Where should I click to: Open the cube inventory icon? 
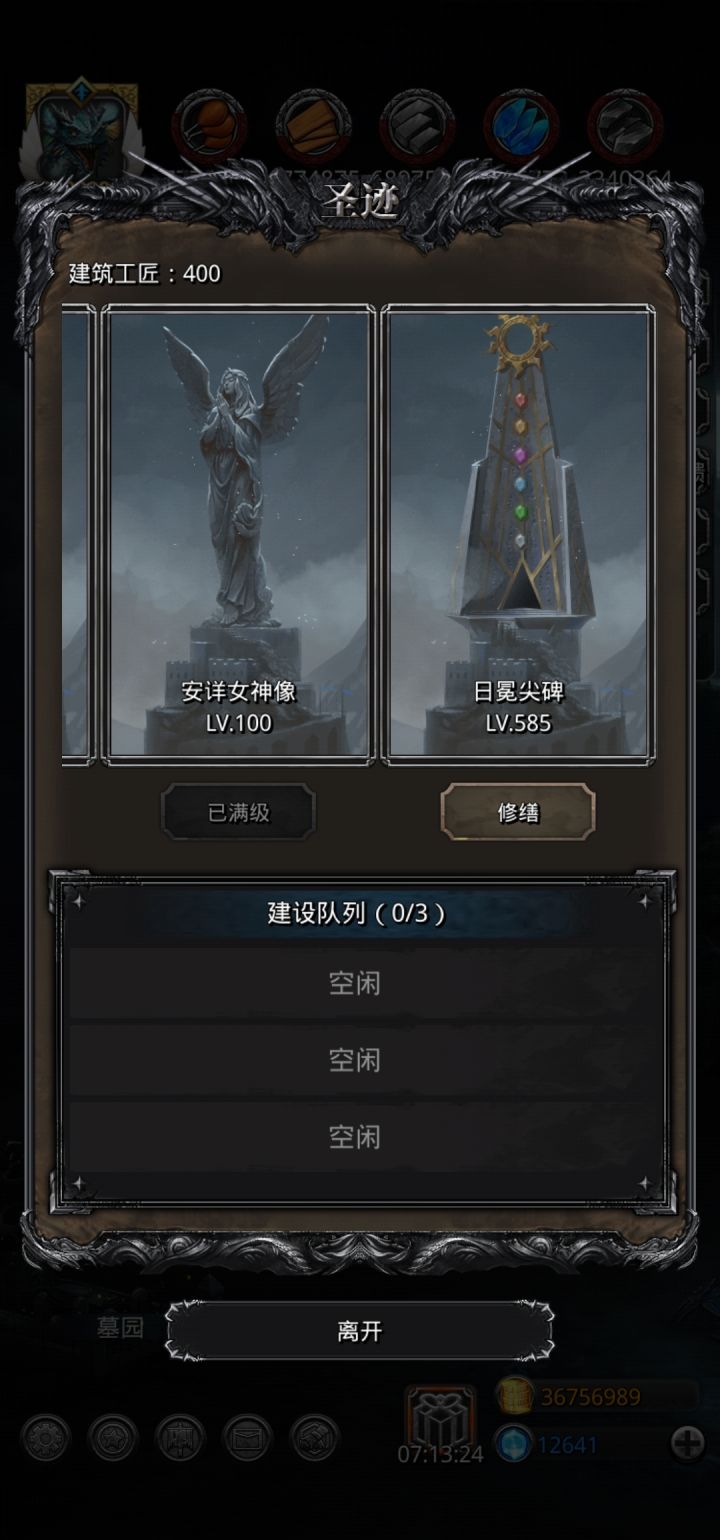point(314,1438)
